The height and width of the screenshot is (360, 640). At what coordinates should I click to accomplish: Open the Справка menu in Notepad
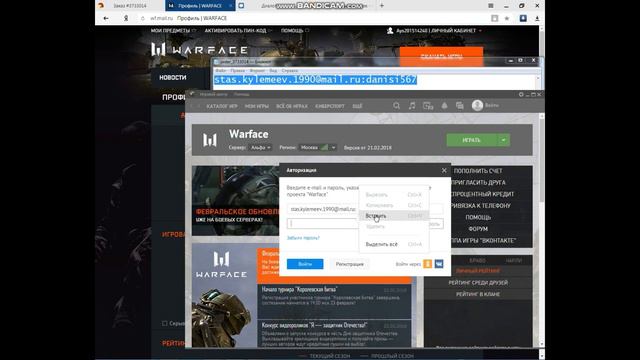[289, 71]
